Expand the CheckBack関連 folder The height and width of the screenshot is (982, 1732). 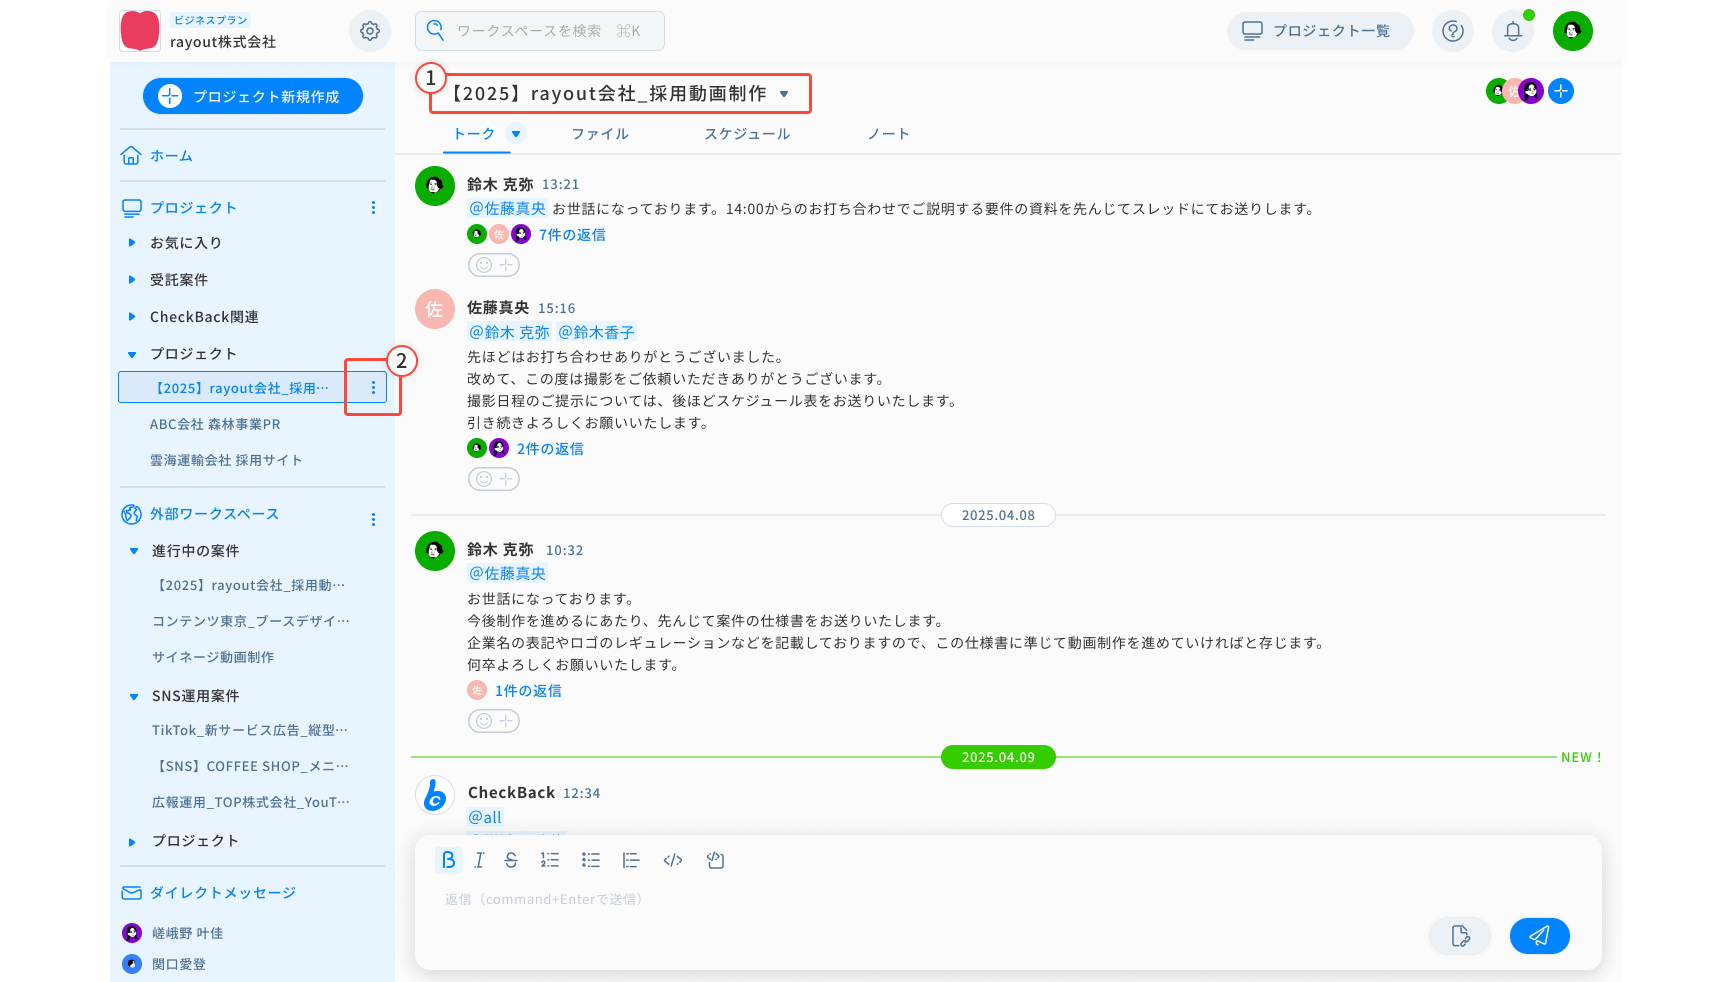tap(132, 317)
